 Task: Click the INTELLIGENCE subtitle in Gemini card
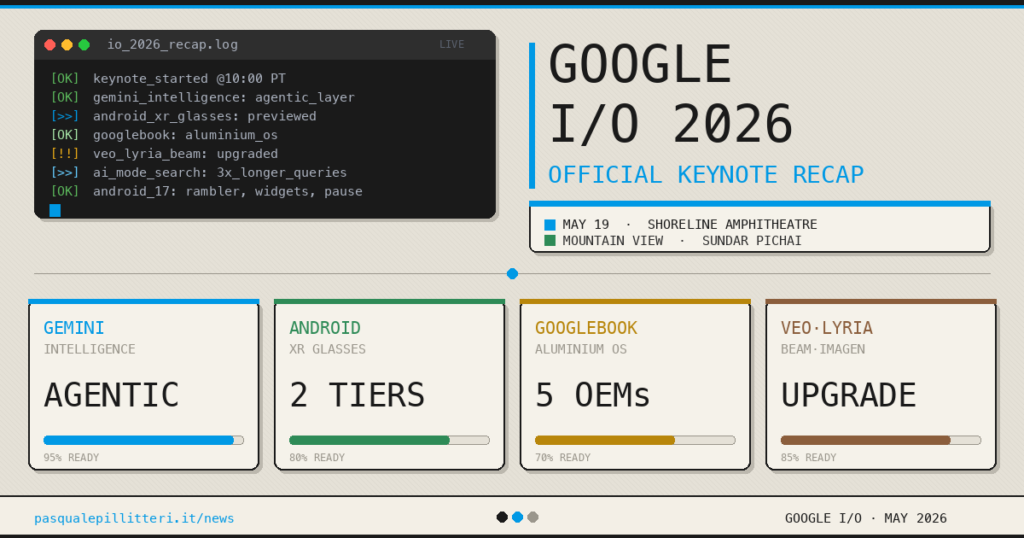(x=89, y=349)
